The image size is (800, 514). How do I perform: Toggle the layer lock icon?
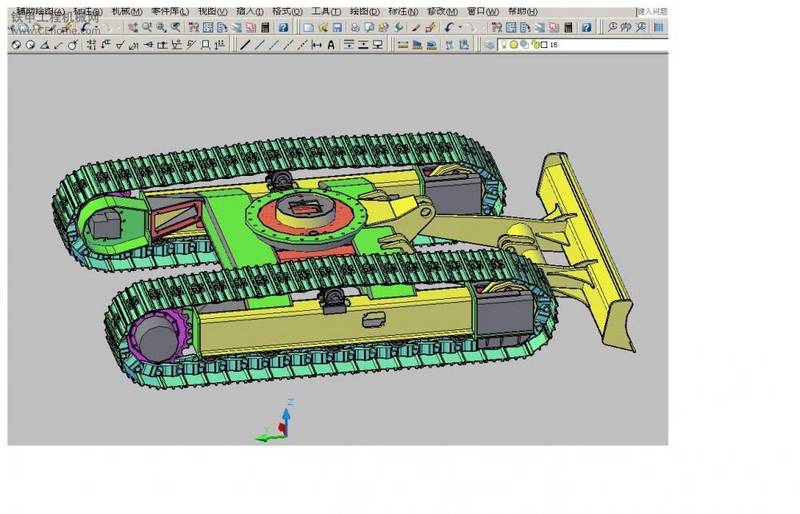(535, 45)
